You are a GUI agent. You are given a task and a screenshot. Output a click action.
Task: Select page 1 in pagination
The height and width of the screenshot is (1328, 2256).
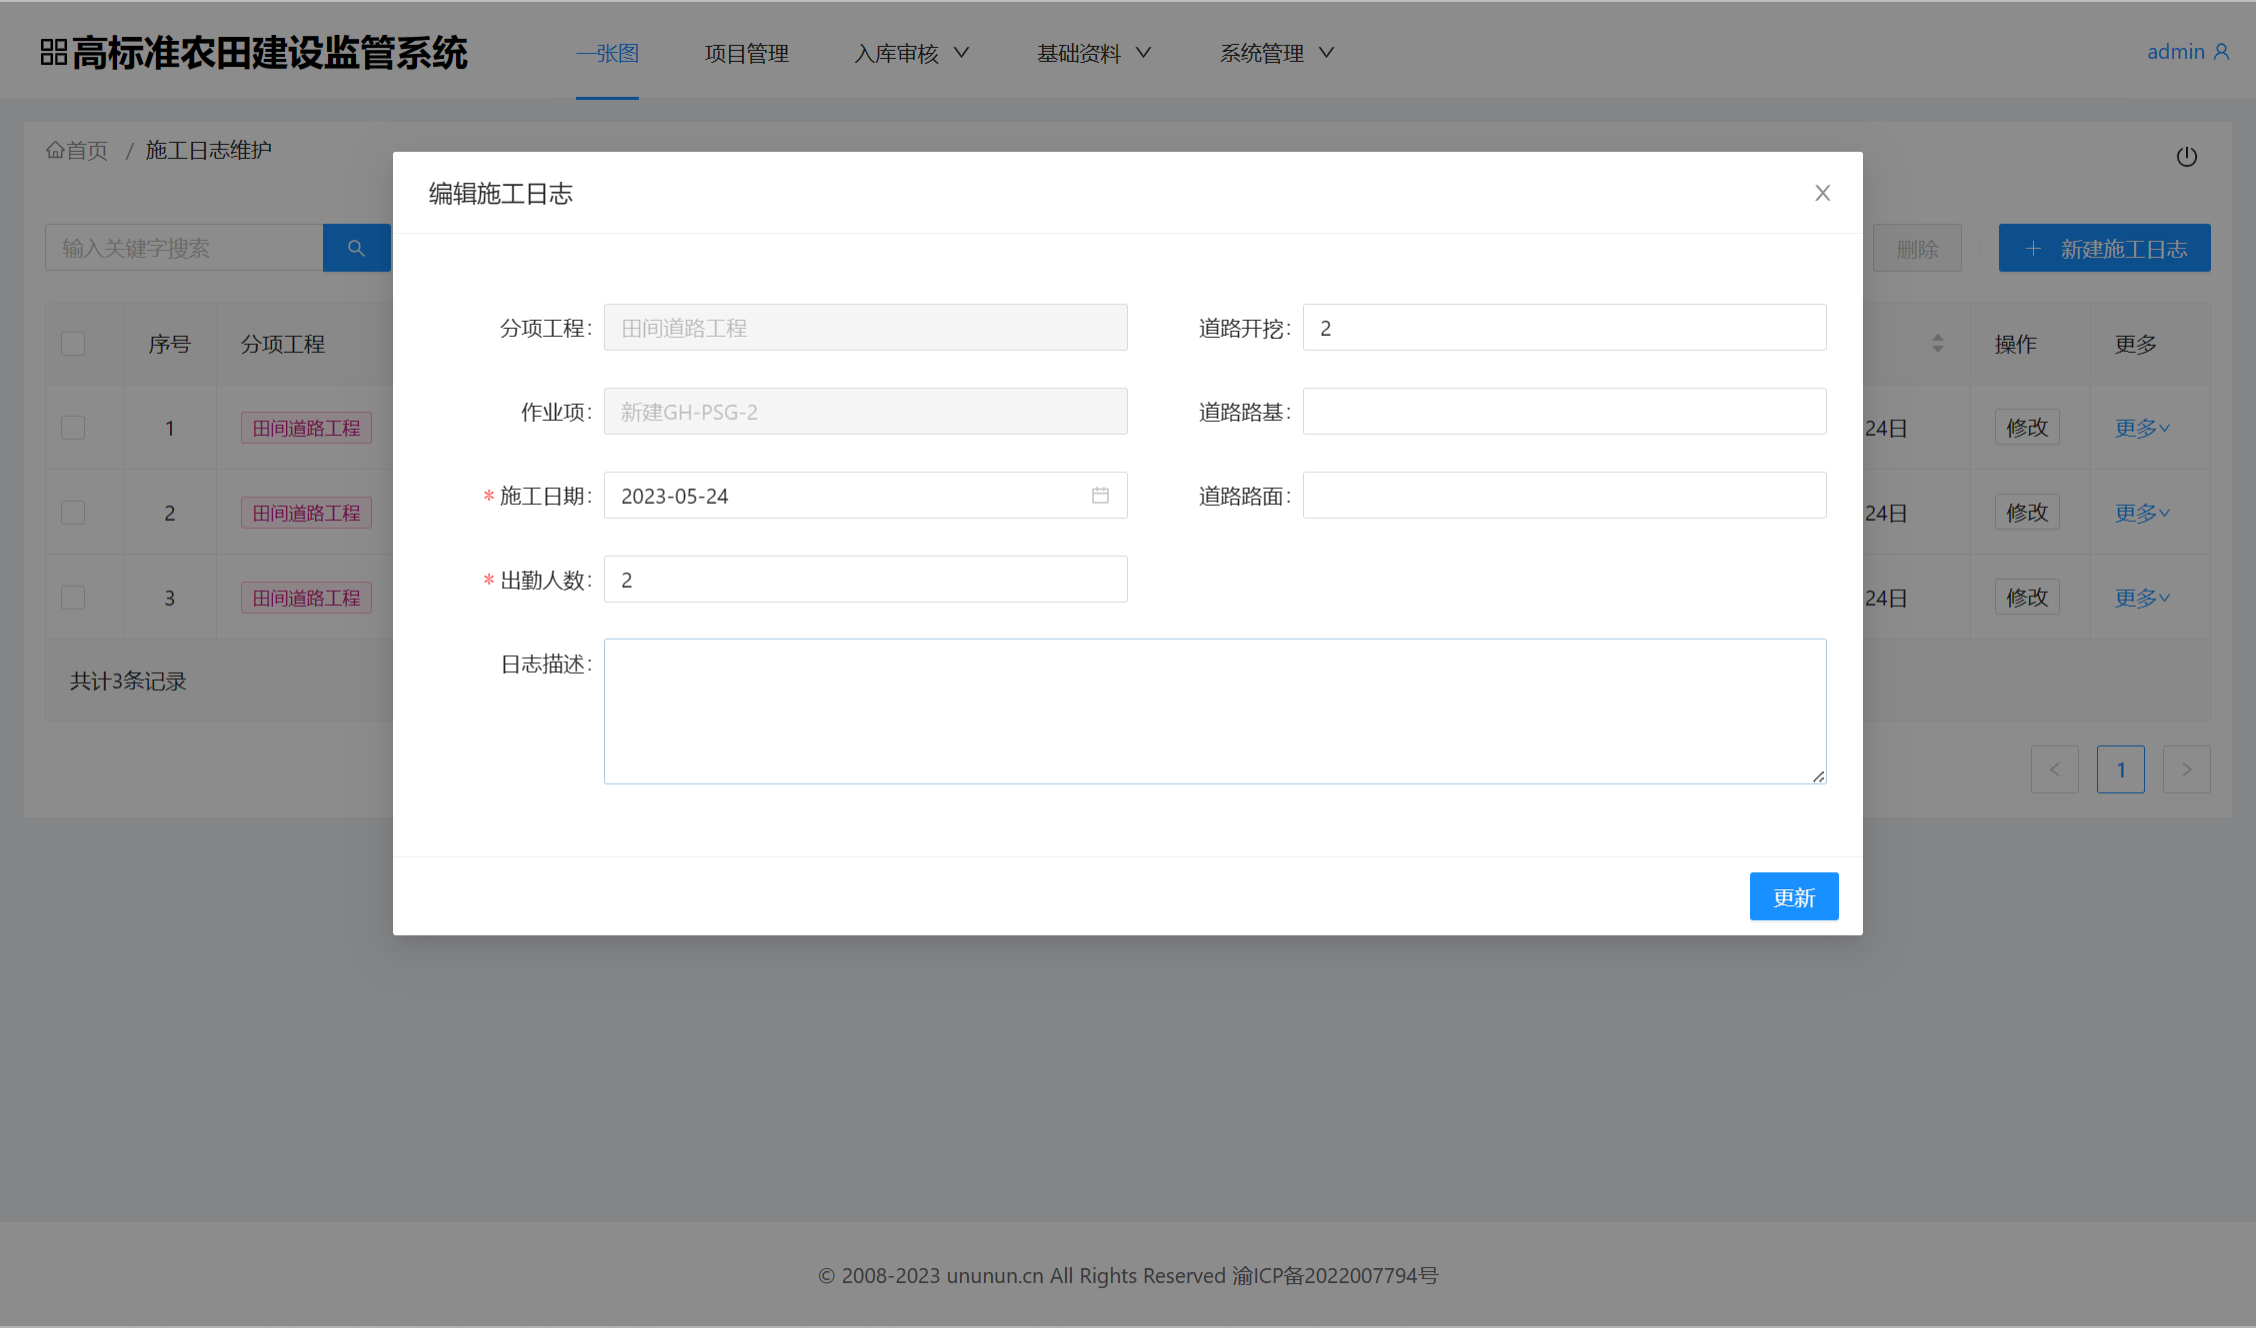click(2120, 770)
